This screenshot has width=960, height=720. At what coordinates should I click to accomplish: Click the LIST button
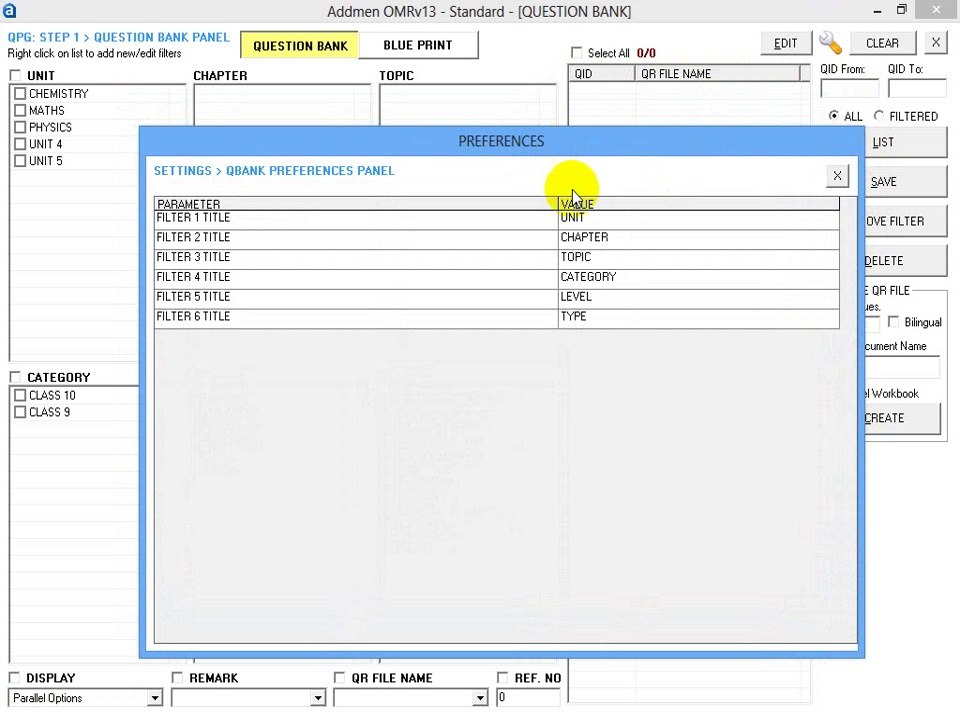pos(905,143)
